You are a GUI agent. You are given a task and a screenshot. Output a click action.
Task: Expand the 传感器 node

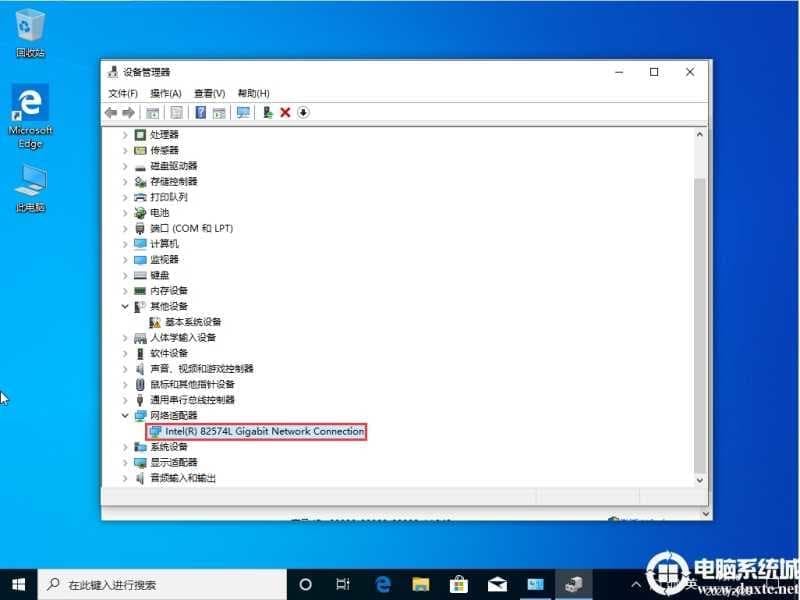(125, 151)
